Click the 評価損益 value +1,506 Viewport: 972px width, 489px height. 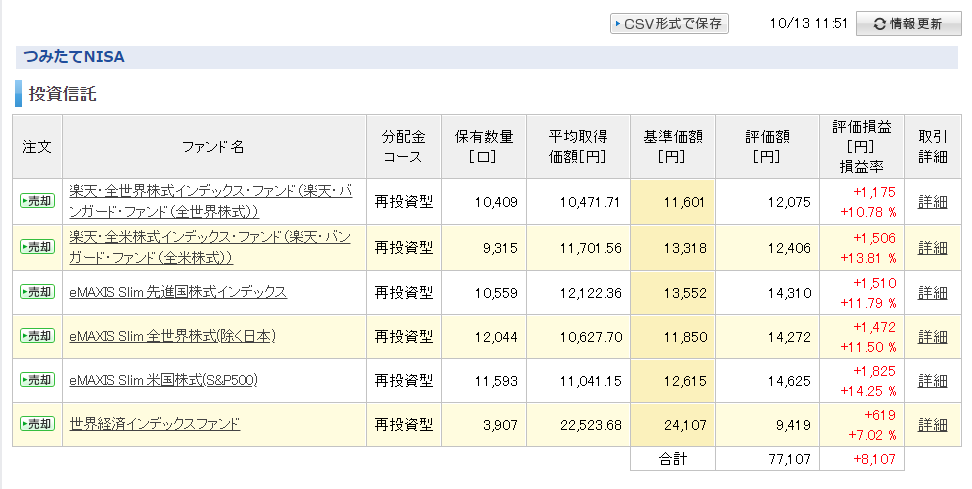click(x=874, y=238)
